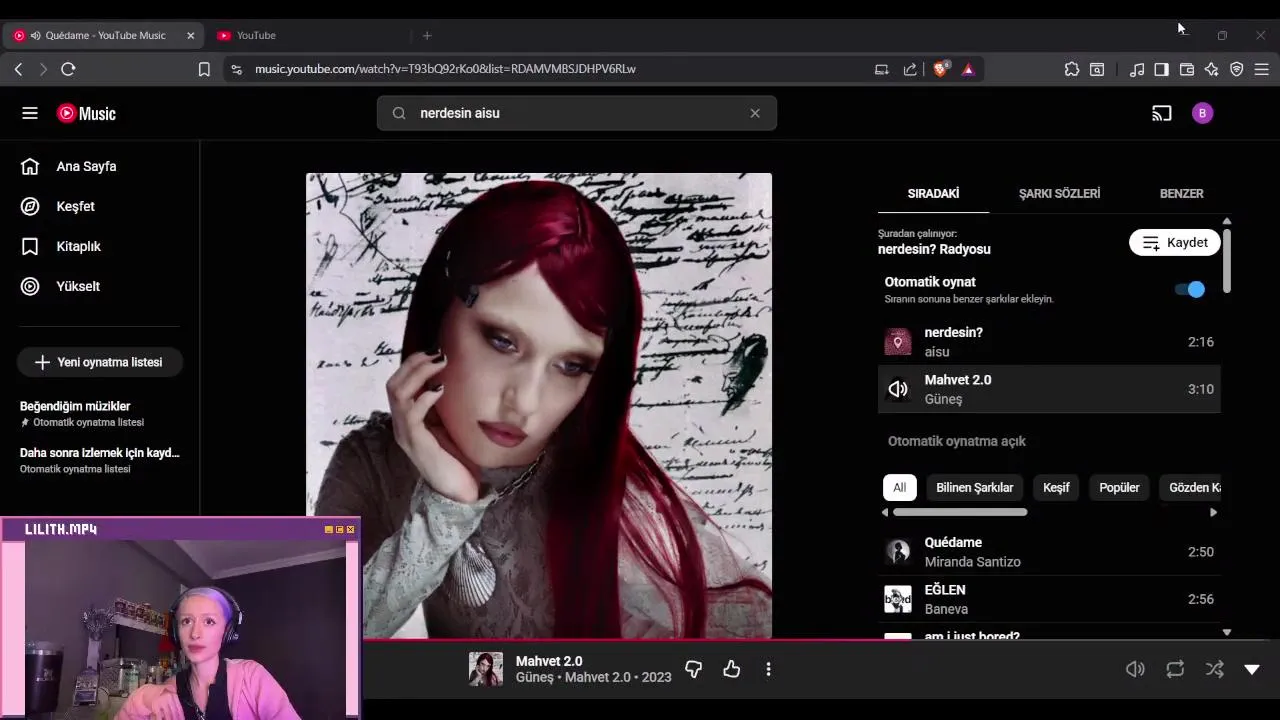1280x720 pixels.
Task: Click the queue panel vertical scrollbar
Action: tap(1226, 260)
